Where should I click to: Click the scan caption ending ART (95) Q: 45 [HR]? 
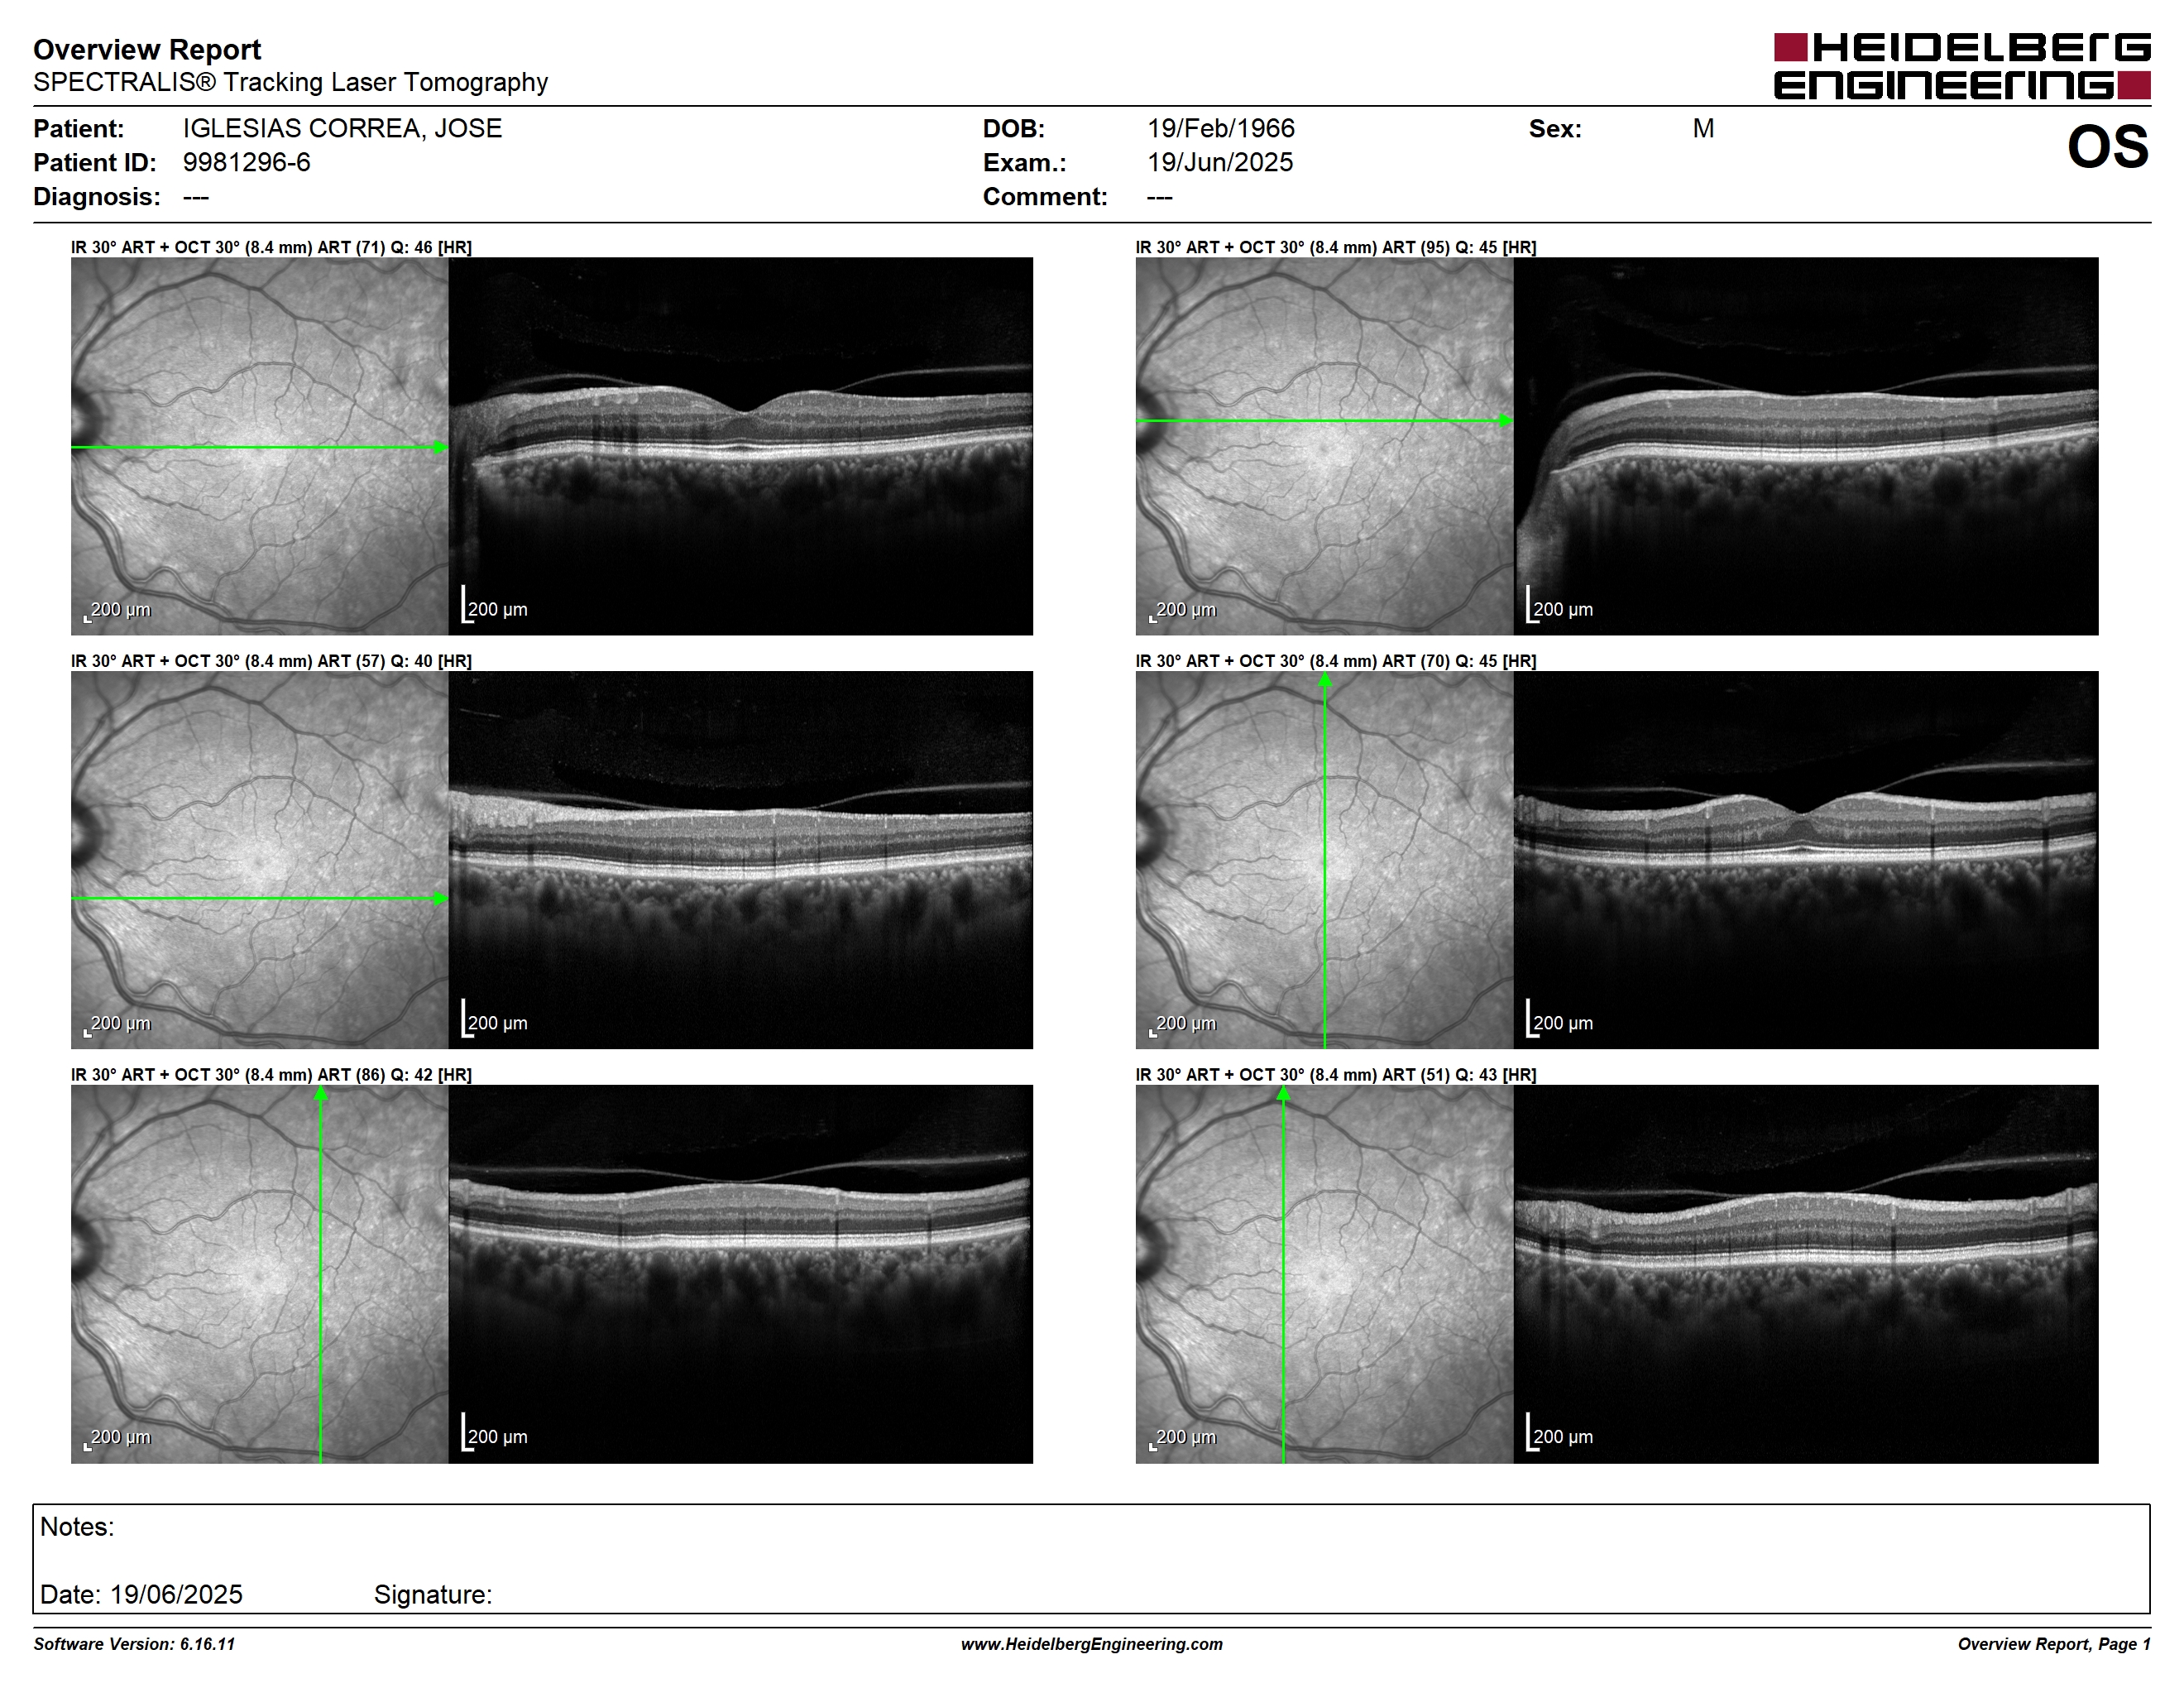coord(1336,247)
